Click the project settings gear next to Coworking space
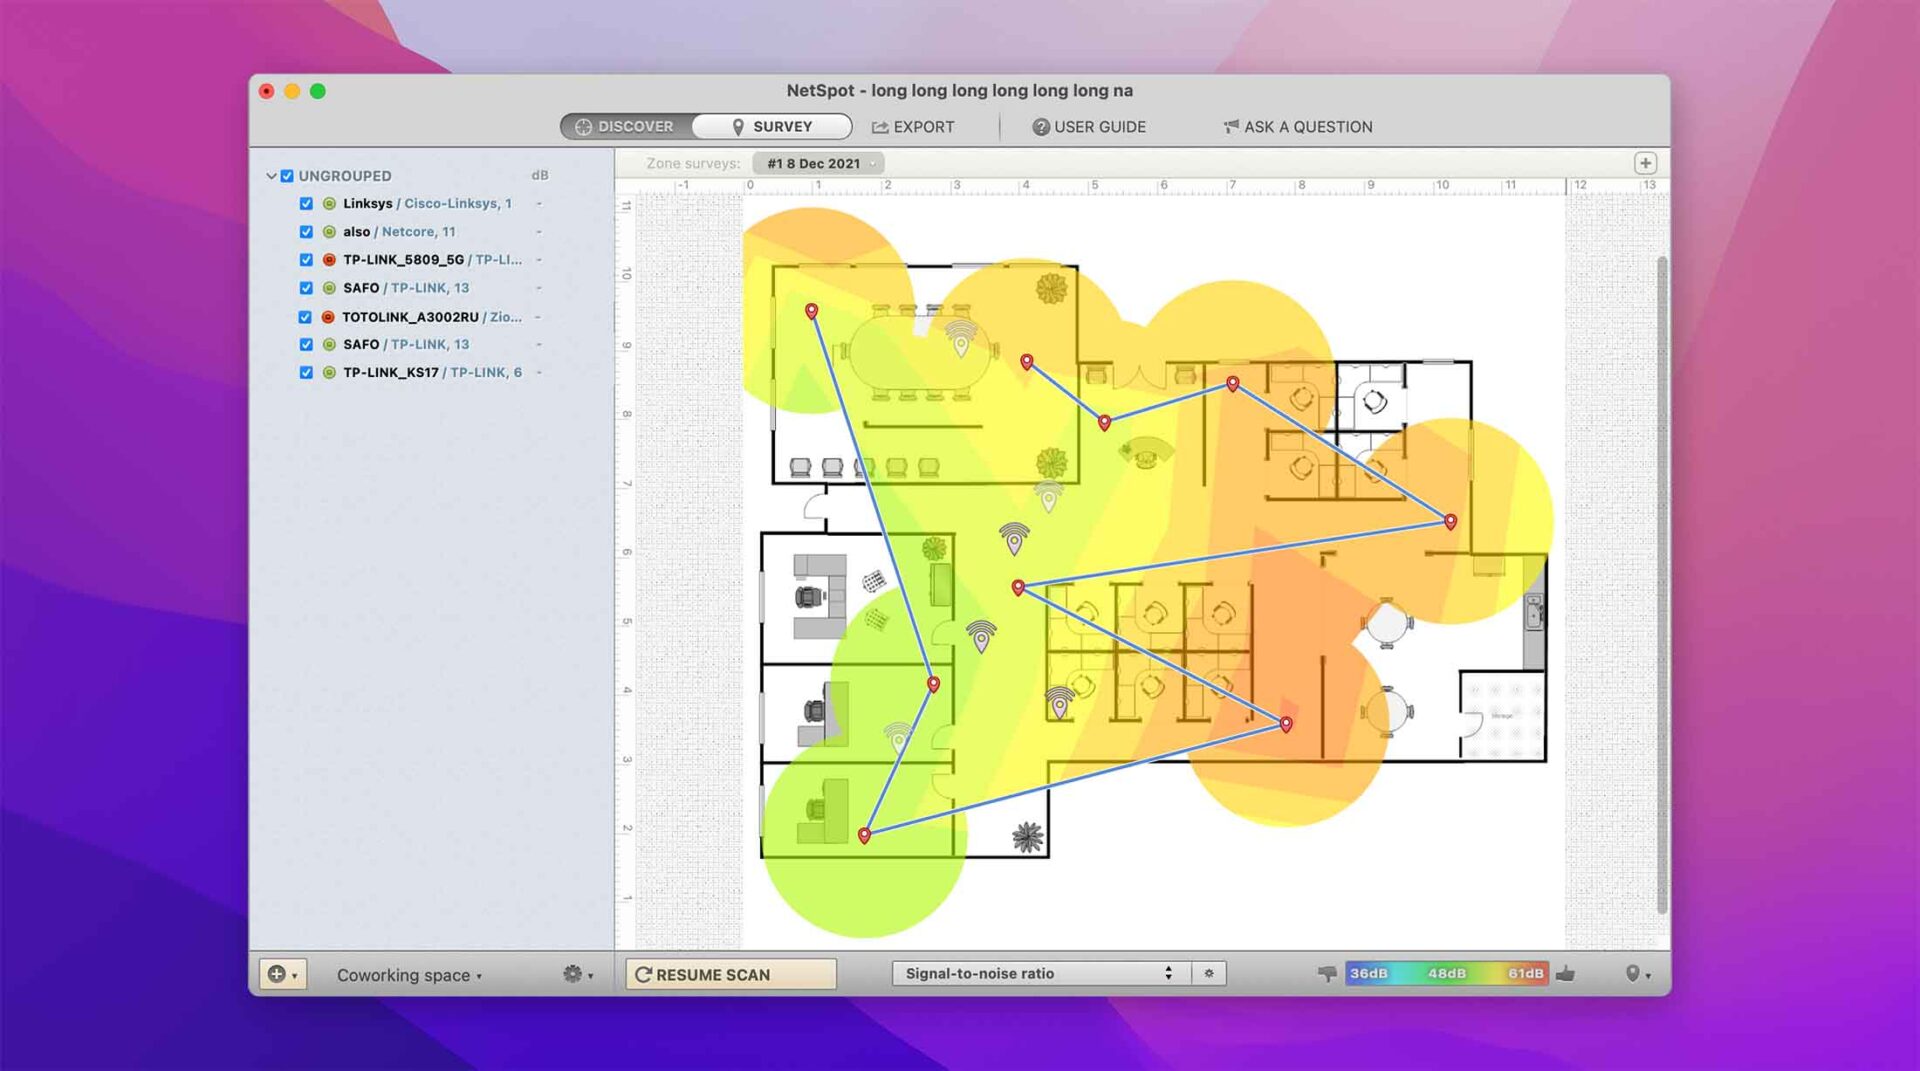Viewport: 1920px width, 1071px height. [x=574, y=973]
